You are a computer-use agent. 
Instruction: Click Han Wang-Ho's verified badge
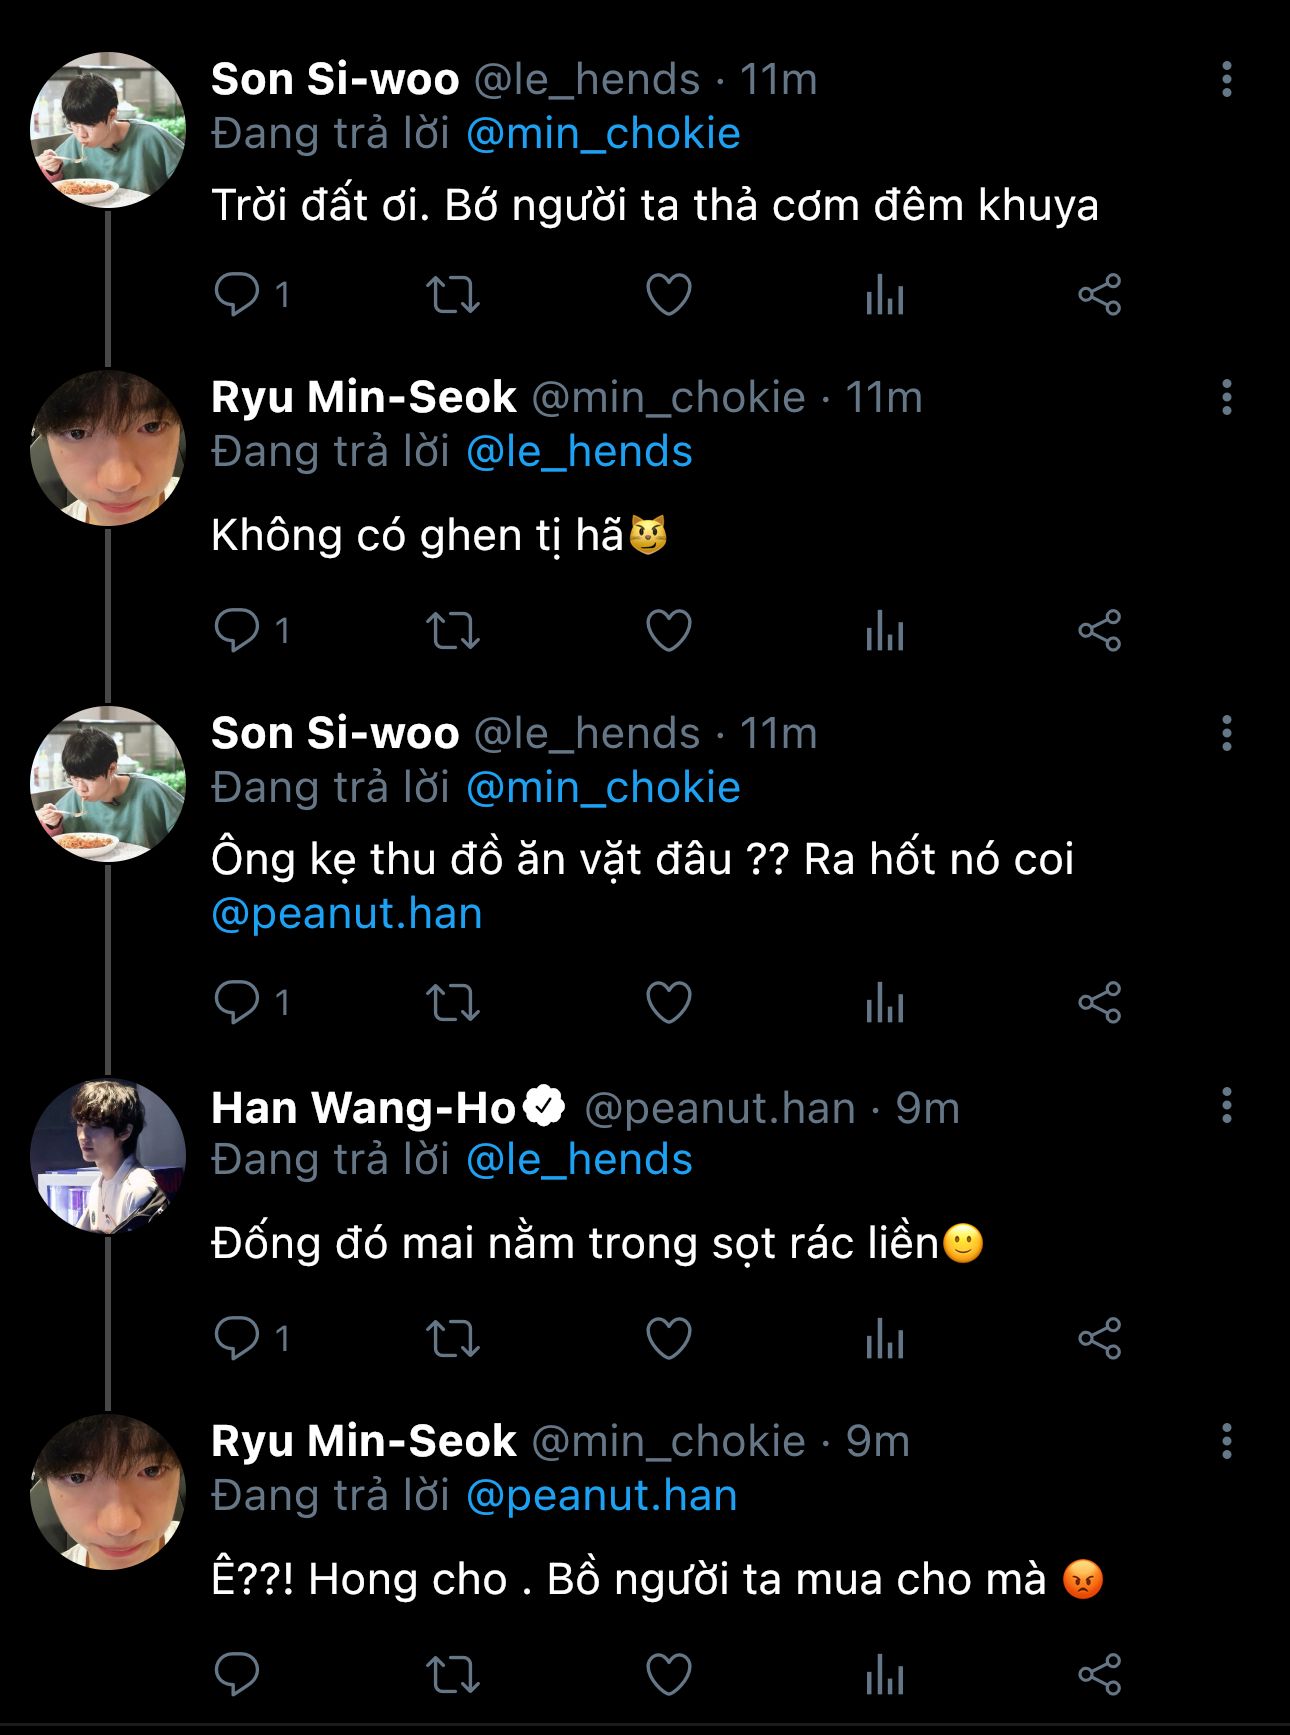(x=545, y=1106)
